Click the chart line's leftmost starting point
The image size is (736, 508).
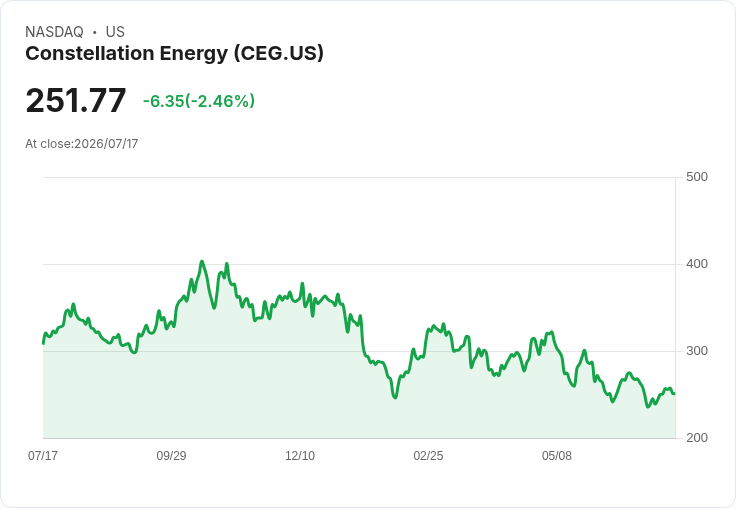coord(44,343)
